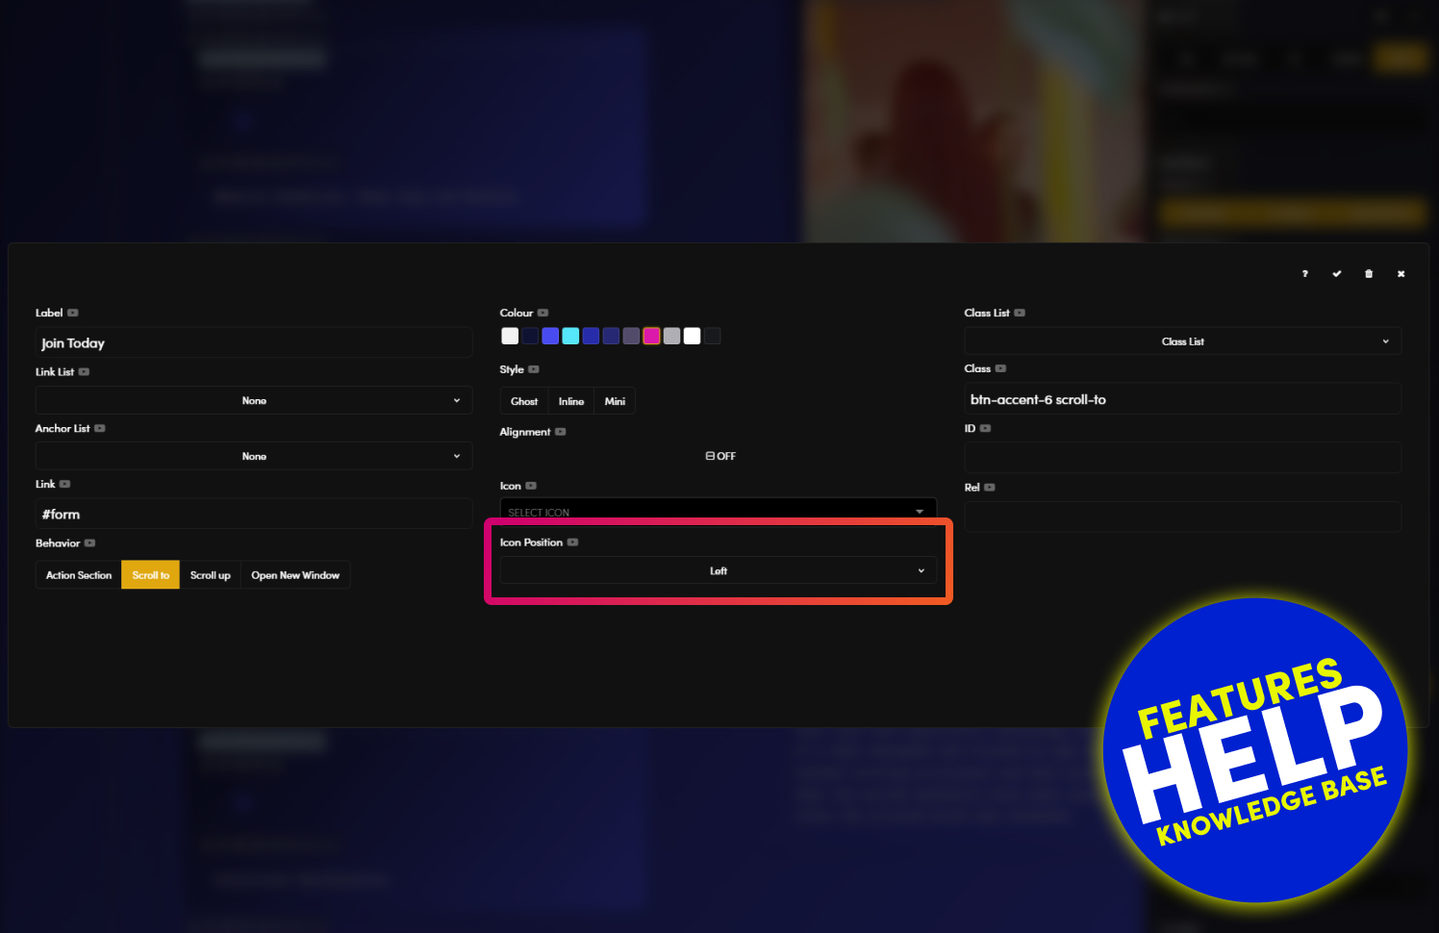Play the video help icon beside Label
1439x933 pixels.
73,313
